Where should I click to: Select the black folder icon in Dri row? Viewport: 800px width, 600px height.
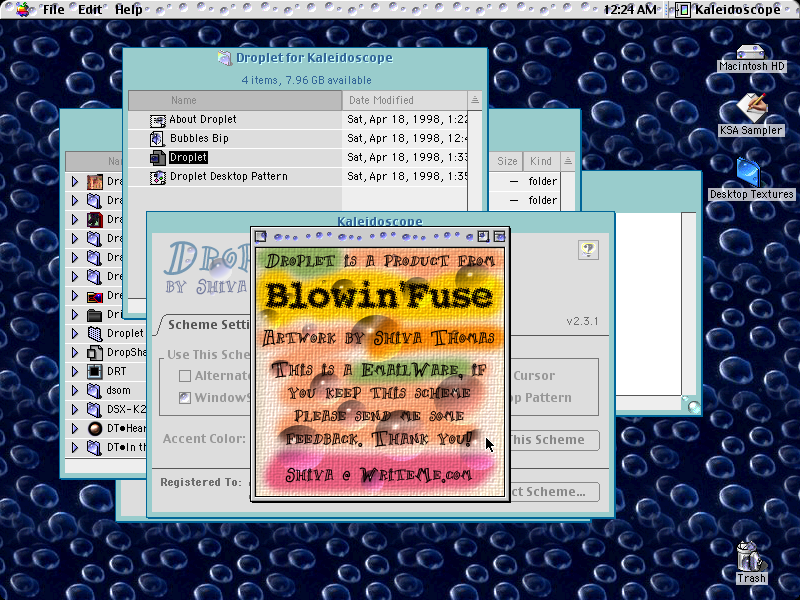(x=95, y=314)
